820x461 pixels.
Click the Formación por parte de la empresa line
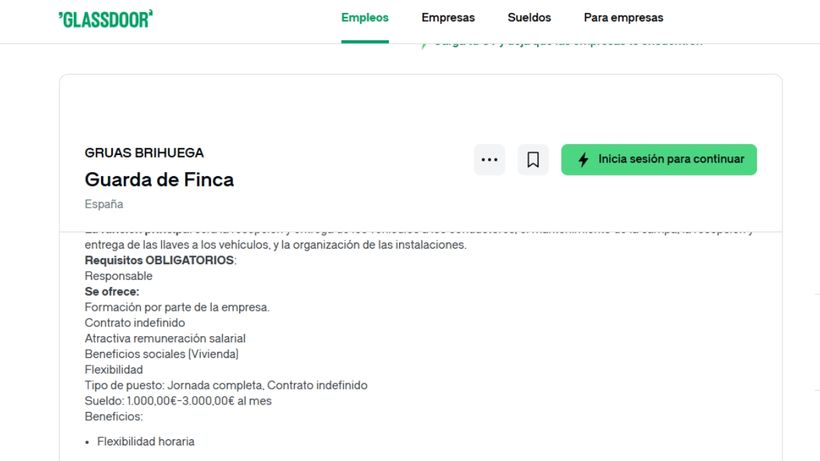177,307
